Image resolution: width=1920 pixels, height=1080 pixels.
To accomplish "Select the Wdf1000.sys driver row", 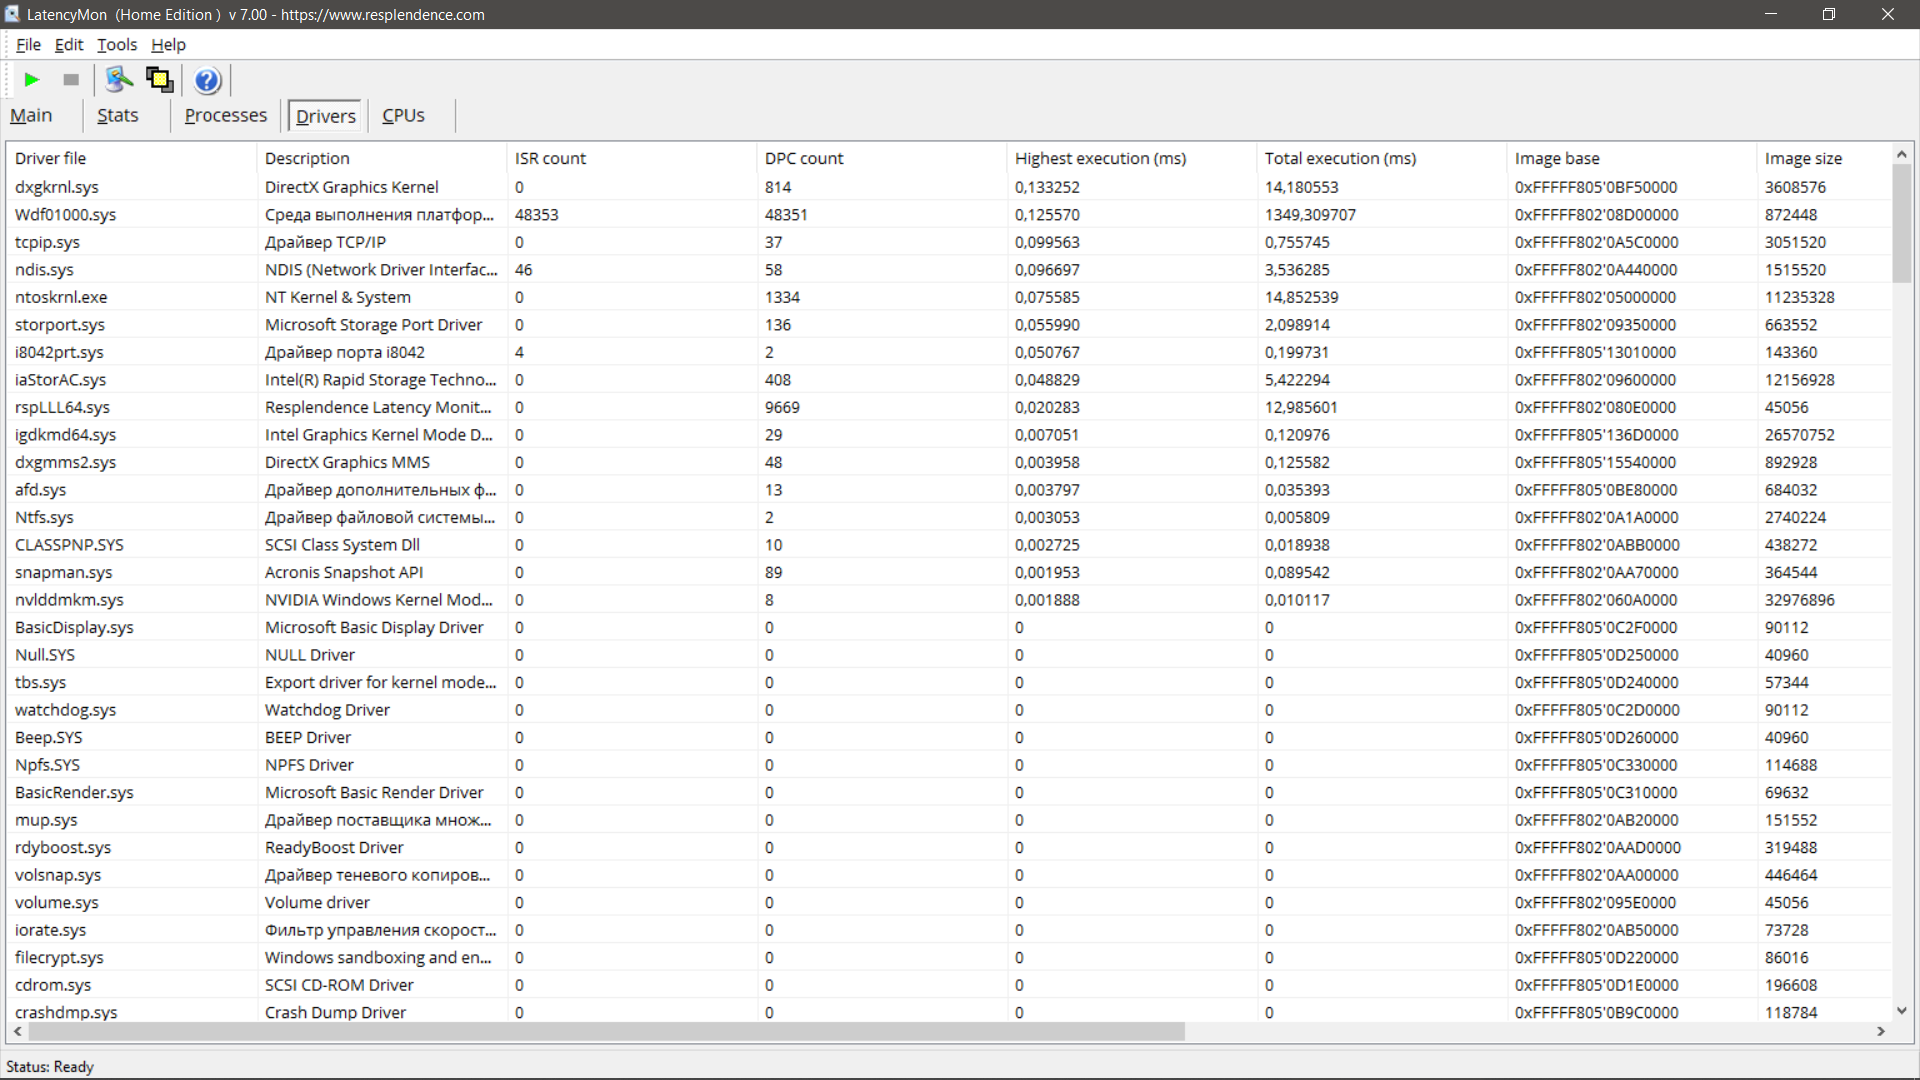I will click(66, 215).
